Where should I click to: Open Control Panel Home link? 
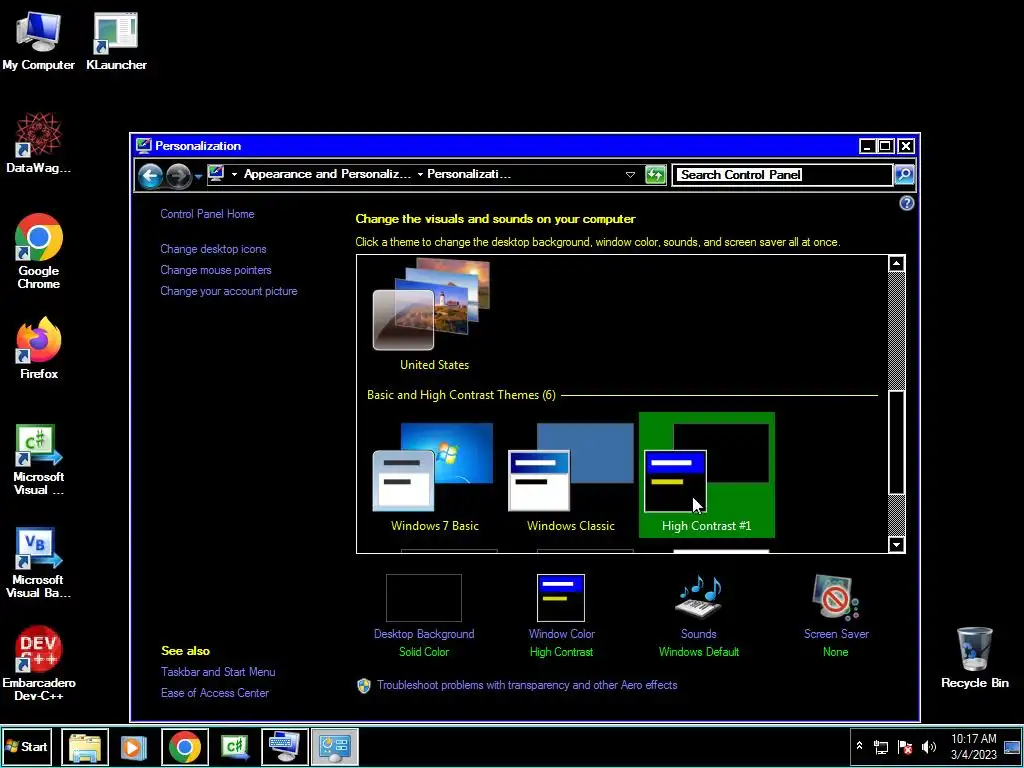coord(207,214)
